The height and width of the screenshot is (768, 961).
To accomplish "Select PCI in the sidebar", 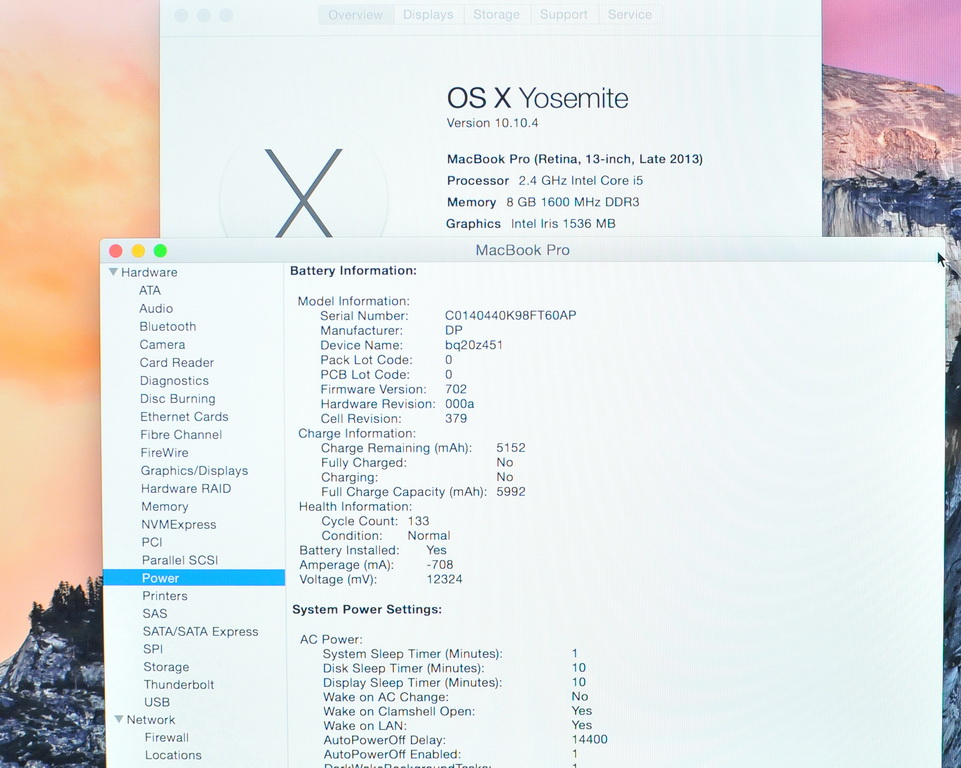I will point(152,542).
